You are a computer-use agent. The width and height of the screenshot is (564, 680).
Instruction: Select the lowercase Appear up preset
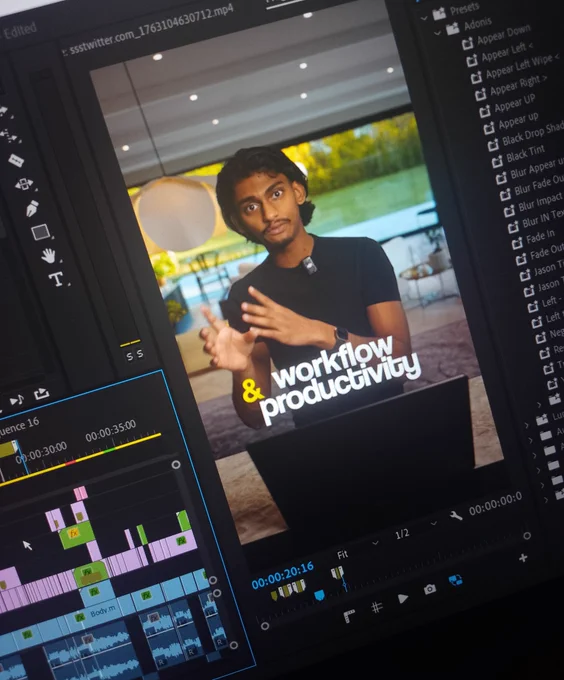click(518, 120)
